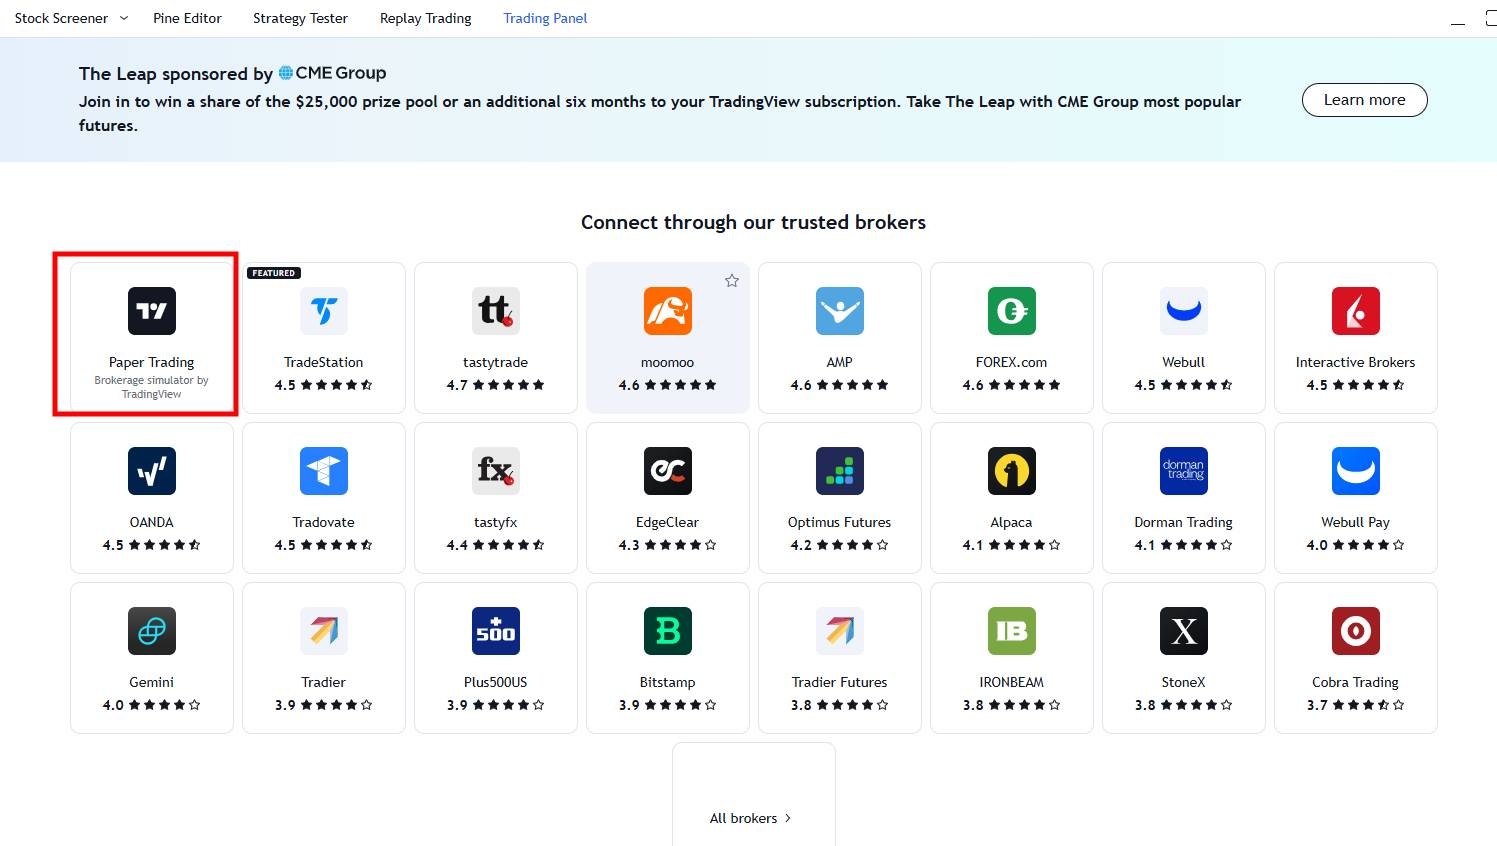Image resolution: width=1497 pixels, height=846 pixels.
Task: Expand the Stock Screener dropdown arrow
Action: pos(124,18)
